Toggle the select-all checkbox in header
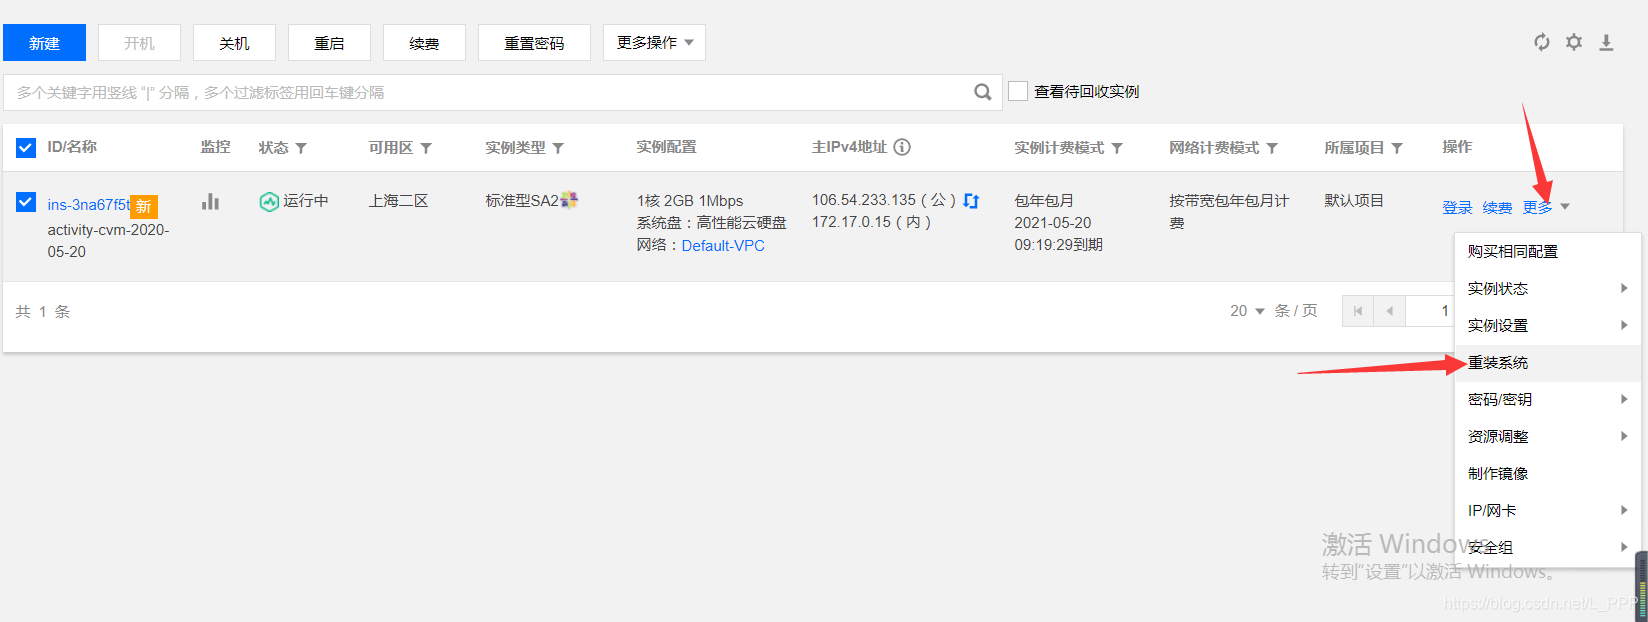This screenshot has height=622, width=1648. tap(26, 148)
